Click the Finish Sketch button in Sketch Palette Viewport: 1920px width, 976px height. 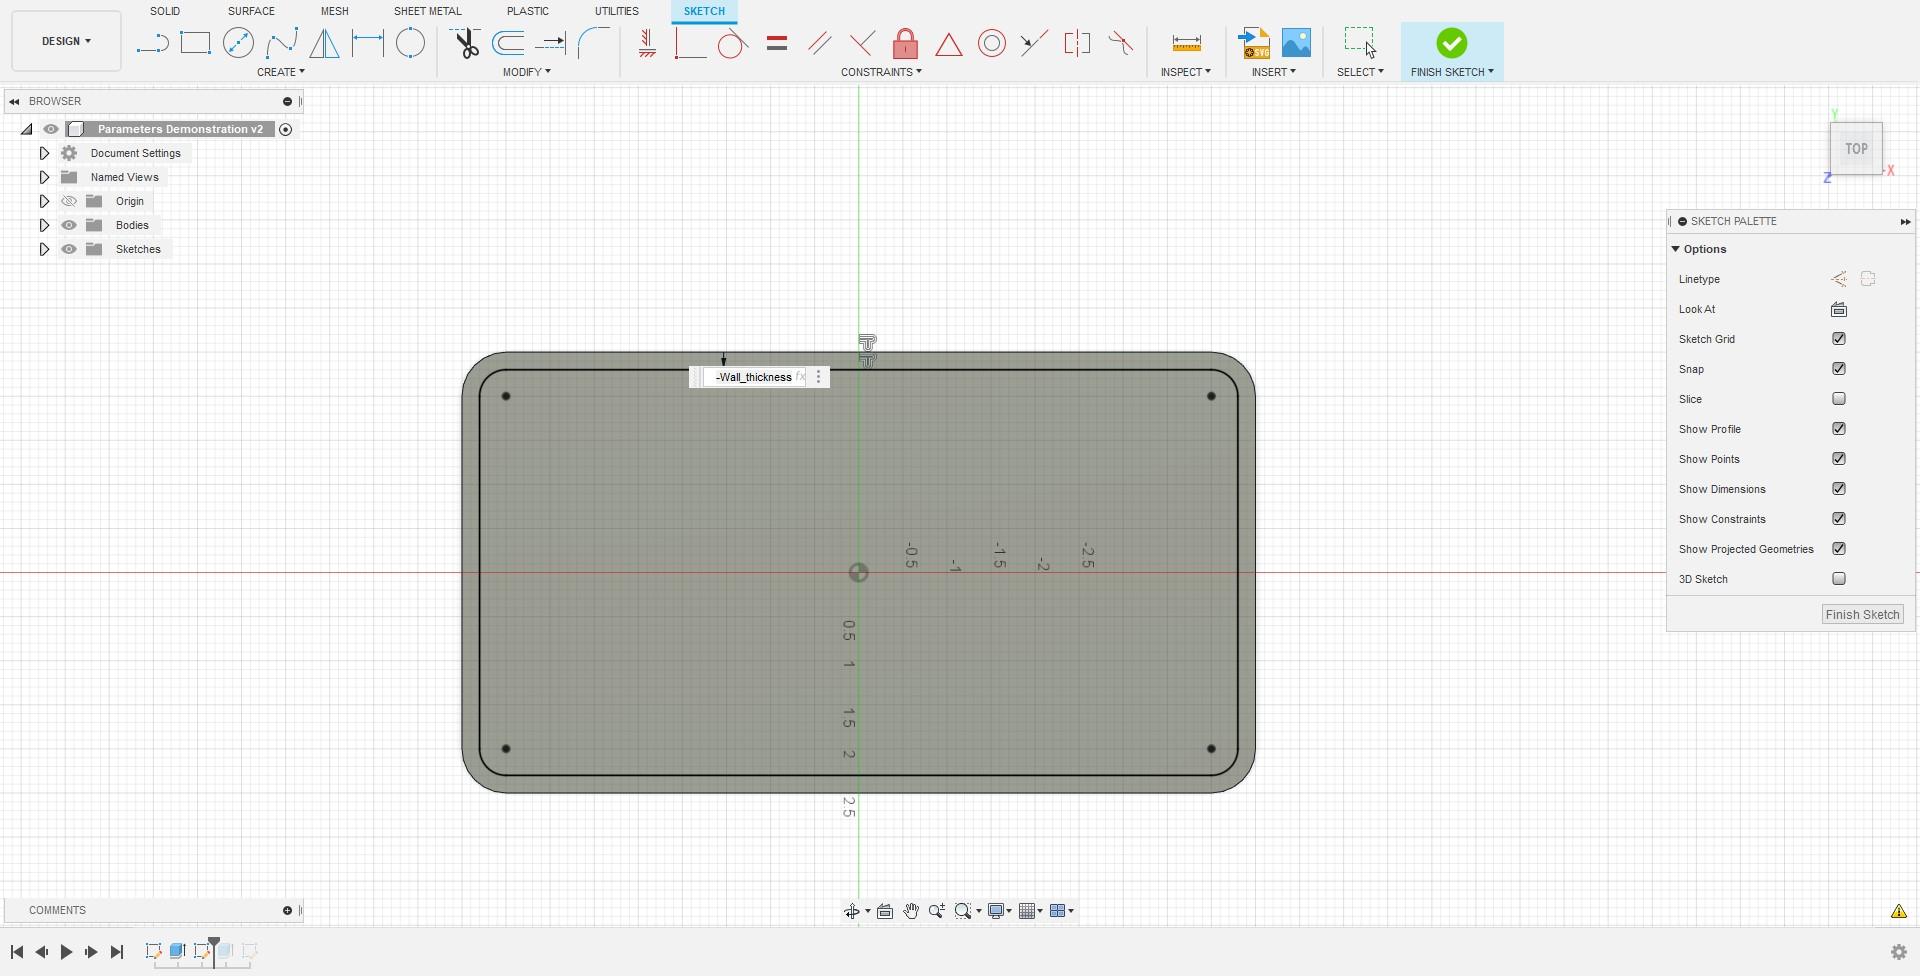click(x=1861, y=614)
